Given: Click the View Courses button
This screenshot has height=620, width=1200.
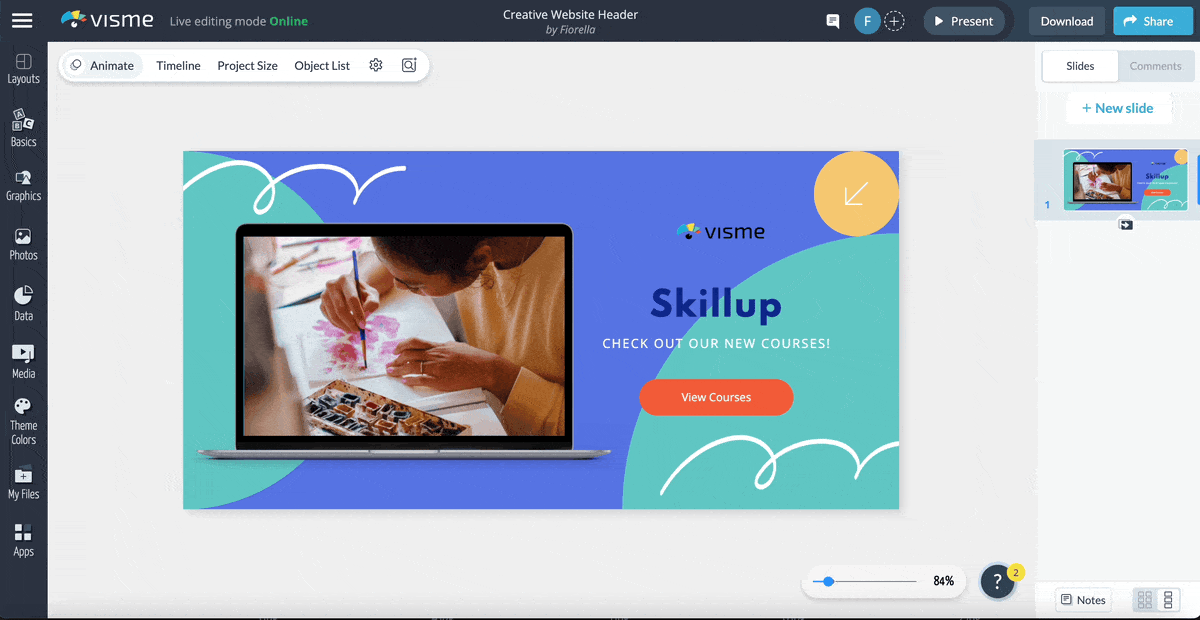Looking at the screenshot, I should pyautogui.click(x=716, y=397).
